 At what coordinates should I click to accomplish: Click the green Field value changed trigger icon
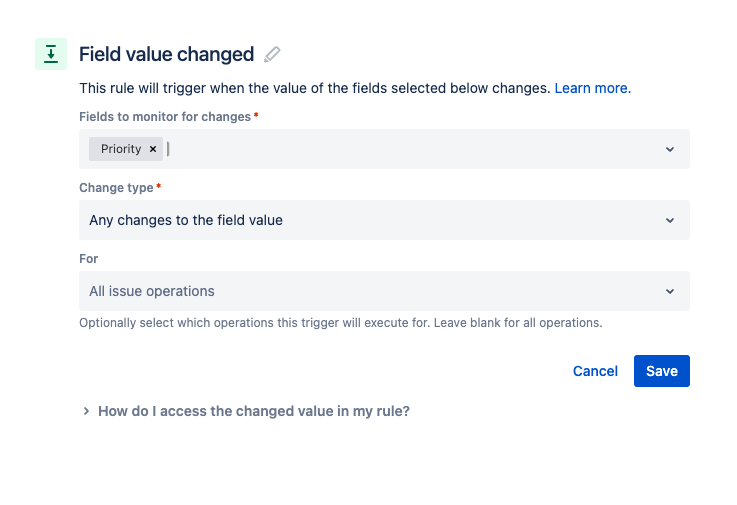pyautogui.click(x=51, y=54)
